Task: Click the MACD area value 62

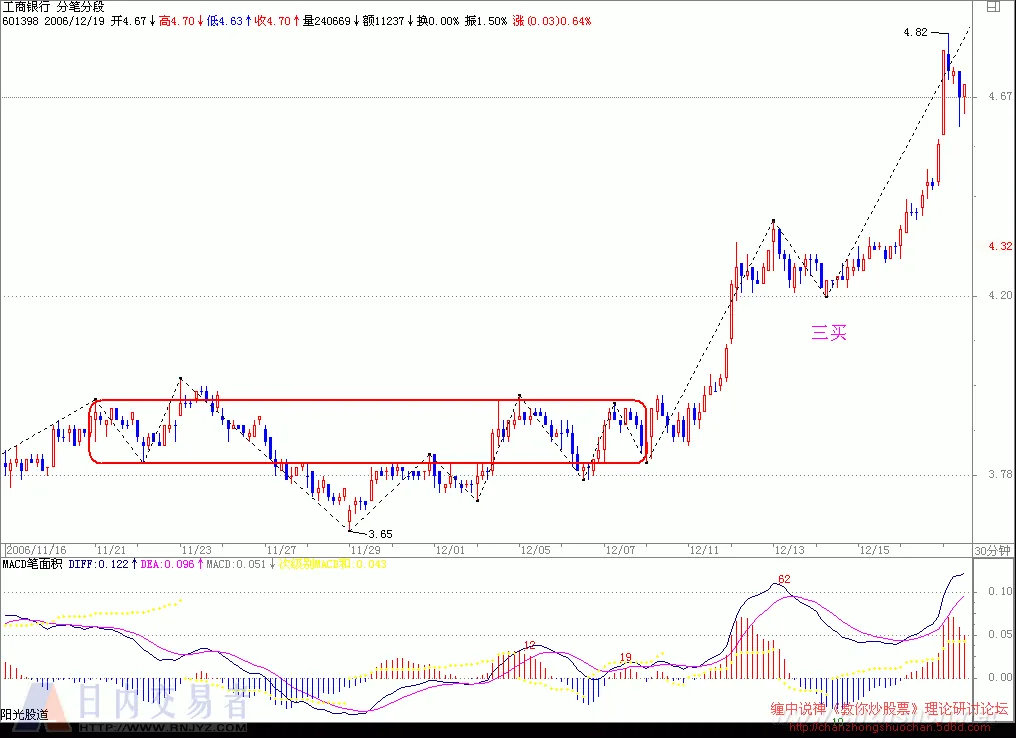Action: 784,579
